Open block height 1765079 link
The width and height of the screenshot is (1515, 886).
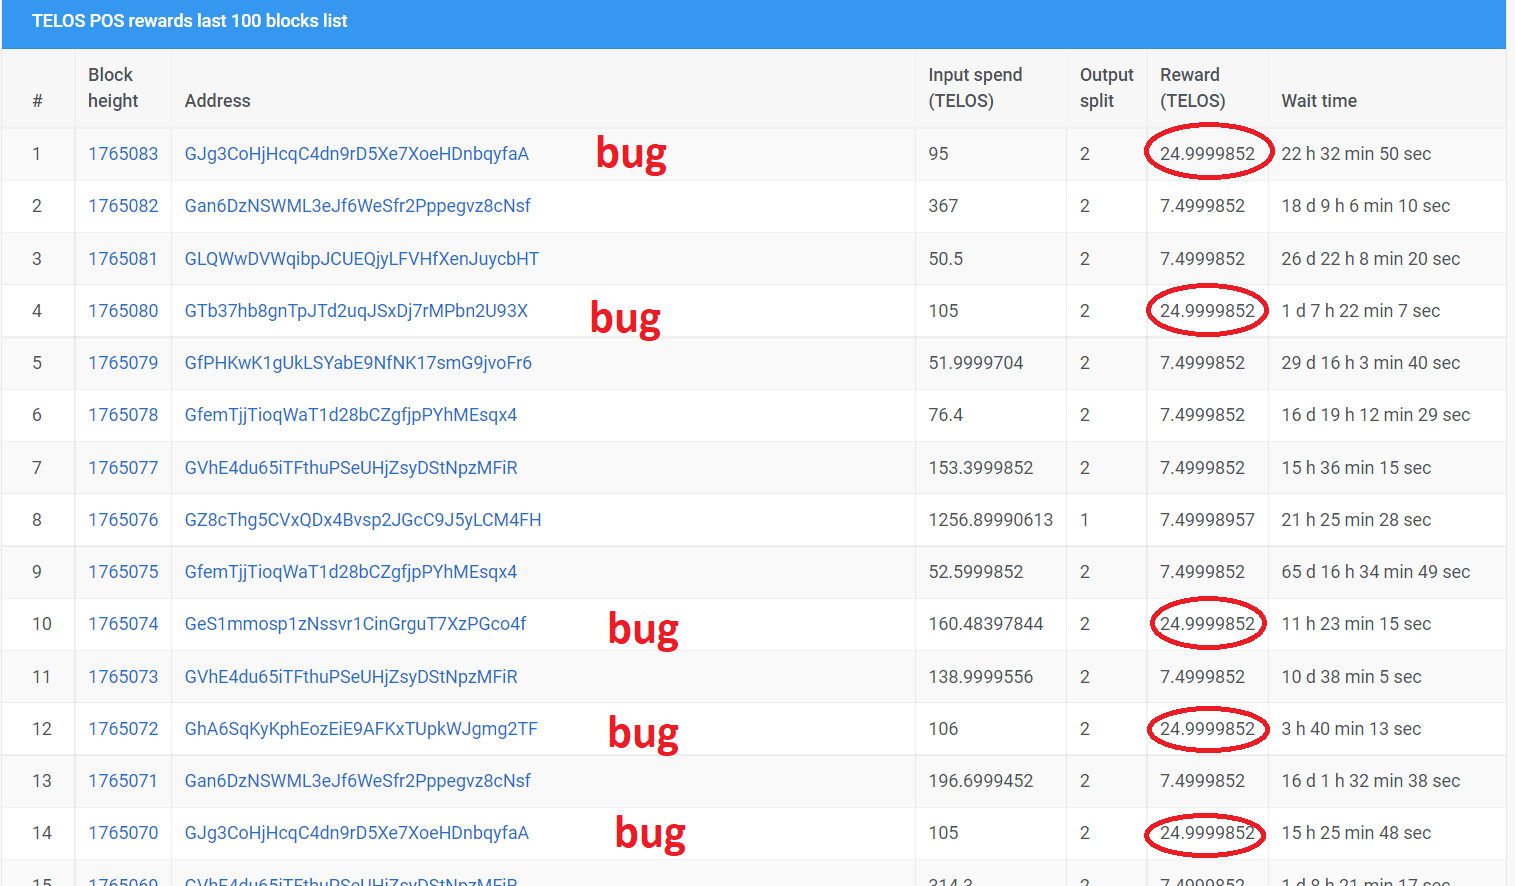click(123, 363)
